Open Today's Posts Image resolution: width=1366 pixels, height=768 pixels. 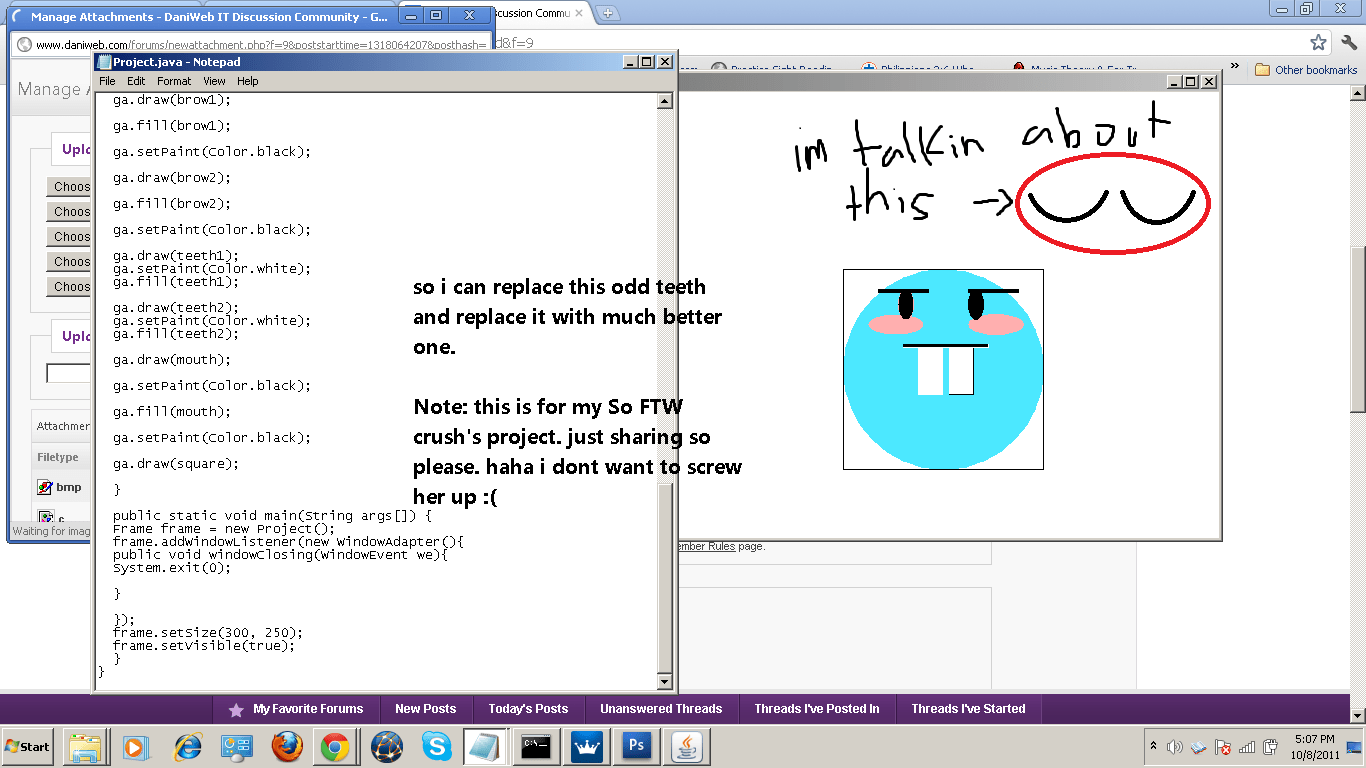[x=528, y=709]
